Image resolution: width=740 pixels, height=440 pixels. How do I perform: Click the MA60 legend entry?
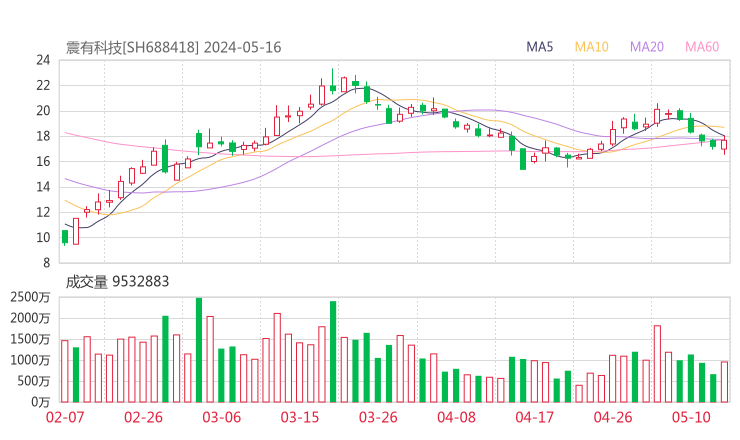point(701,47)
